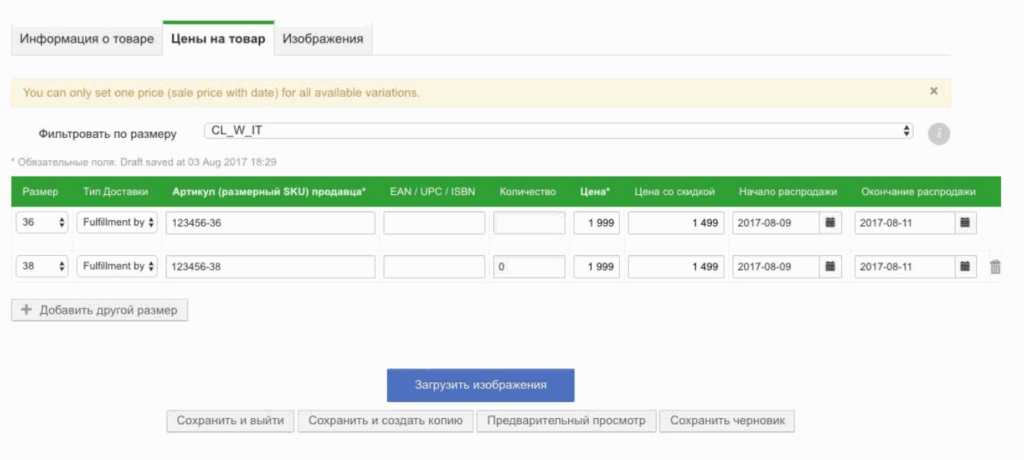Delete the size 38 row with trash icon
This screenshot has height=460, width=1024.
click(x=995, y=267)
